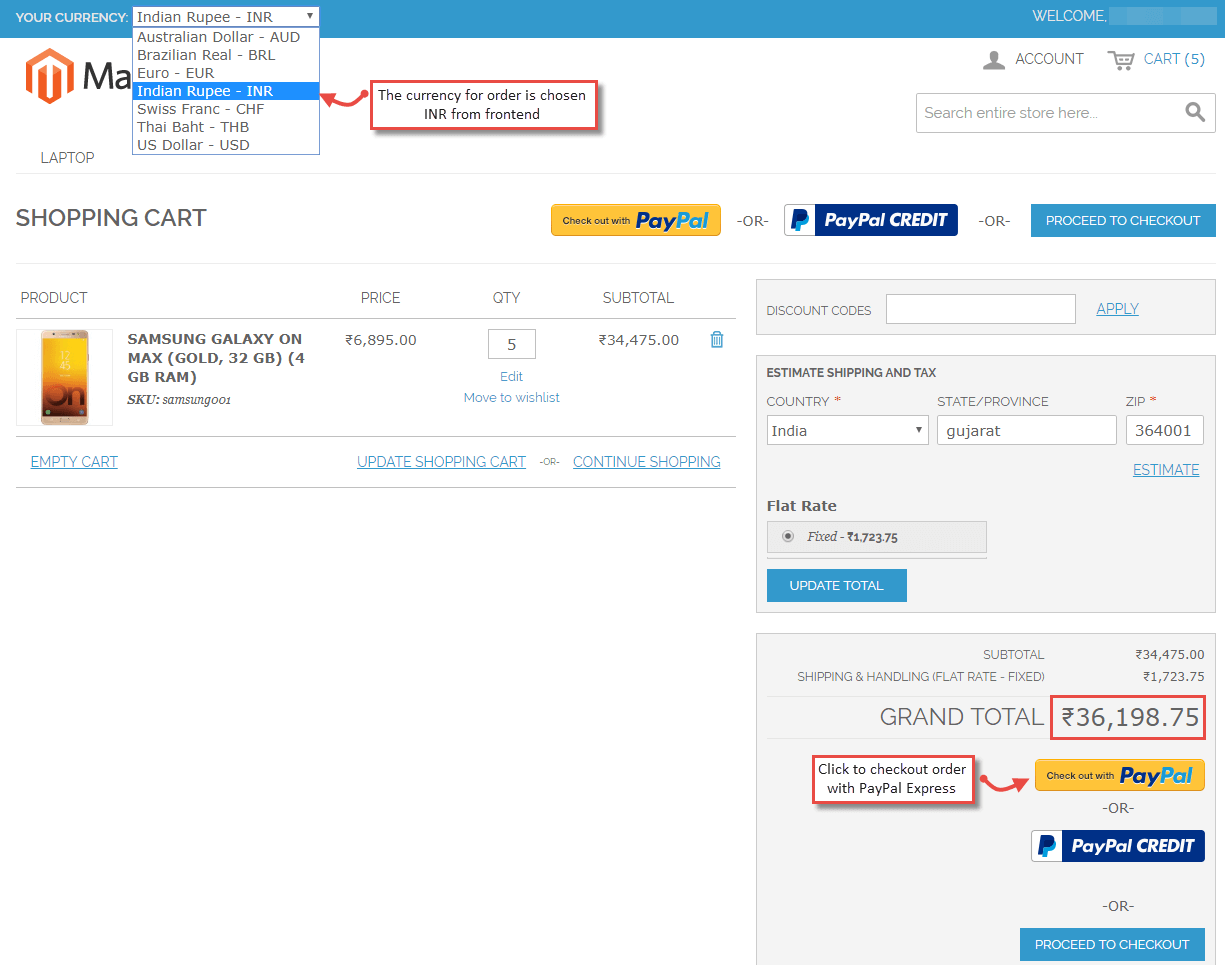This screenshot has width=1225, height=965.
Task: Click the account person icon
Action: coord(994,60)
